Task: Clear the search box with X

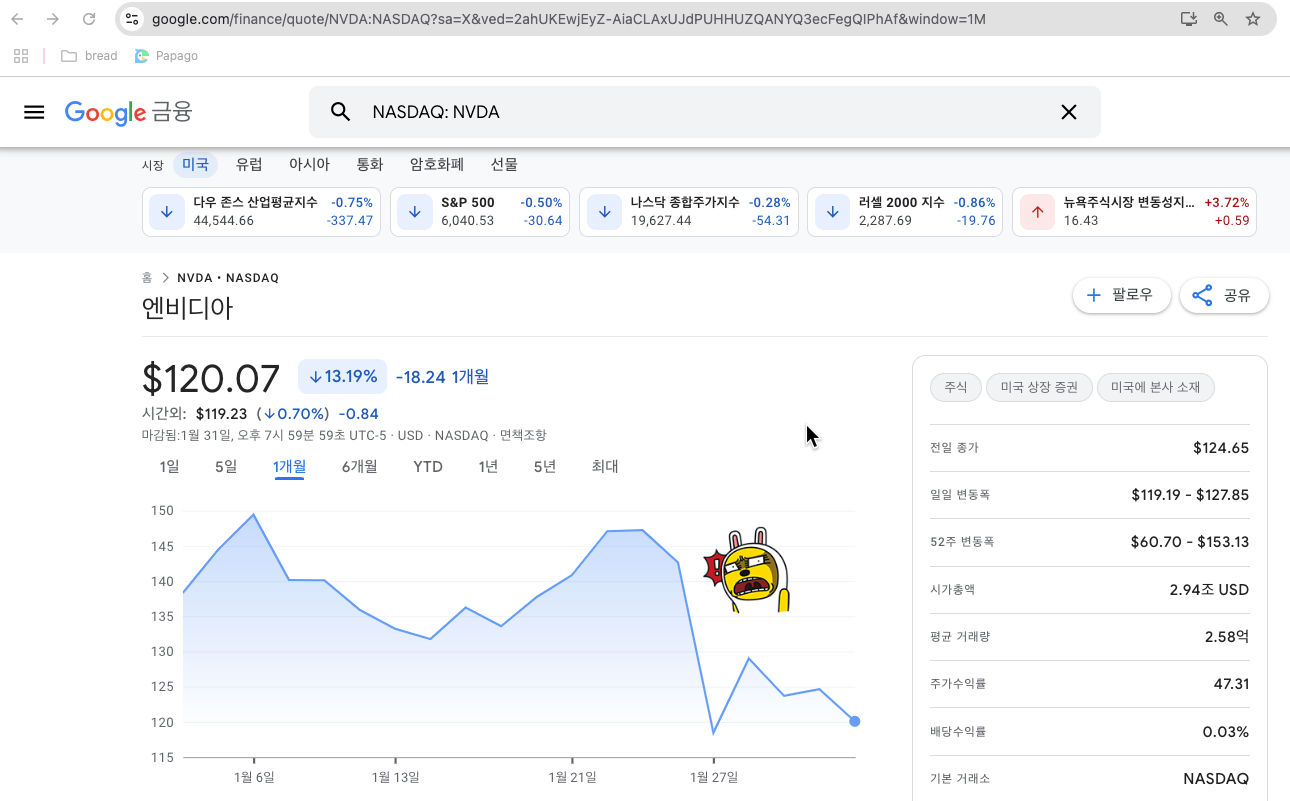Action: 1069,112
